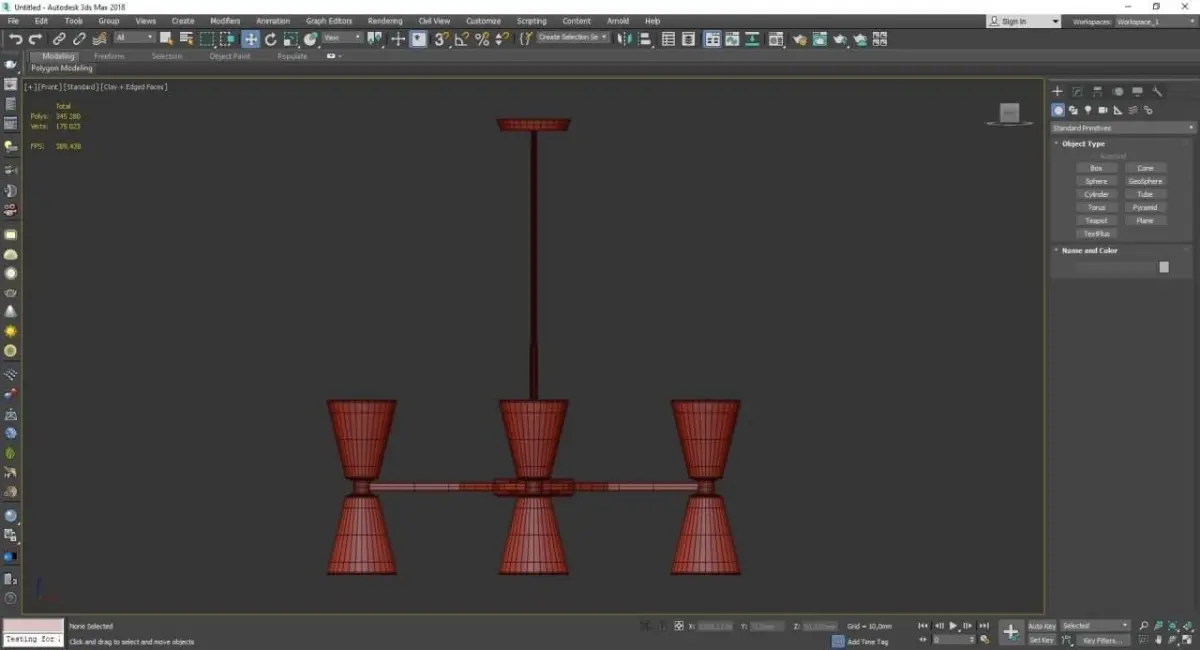Click the ViewCube in the viewport

point(1010,113)
